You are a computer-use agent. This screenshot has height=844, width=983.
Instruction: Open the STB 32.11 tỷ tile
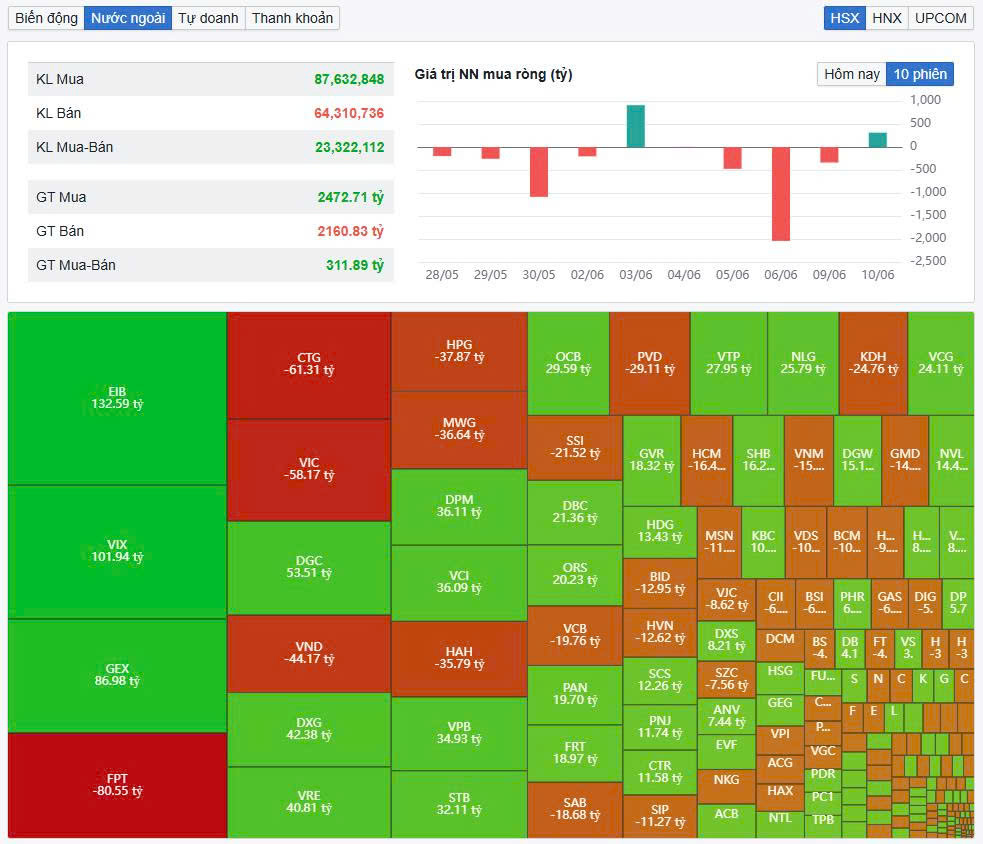click(460, 804)
